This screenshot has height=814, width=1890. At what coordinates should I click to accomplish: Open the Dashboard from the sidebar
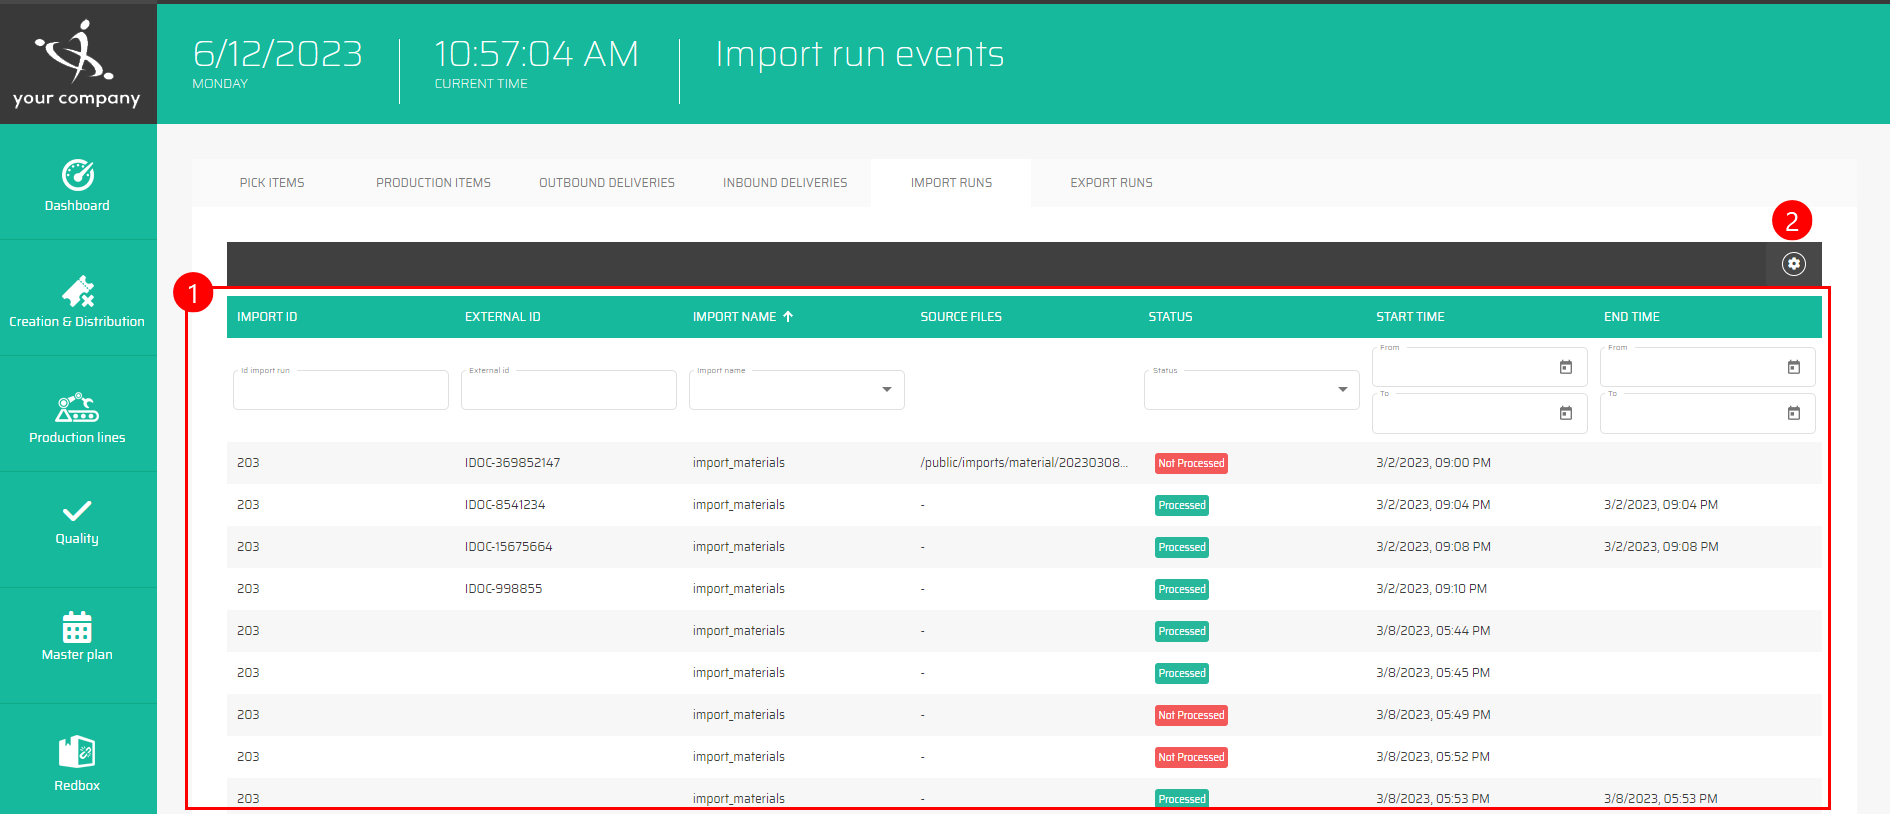(x=77, y=186)
